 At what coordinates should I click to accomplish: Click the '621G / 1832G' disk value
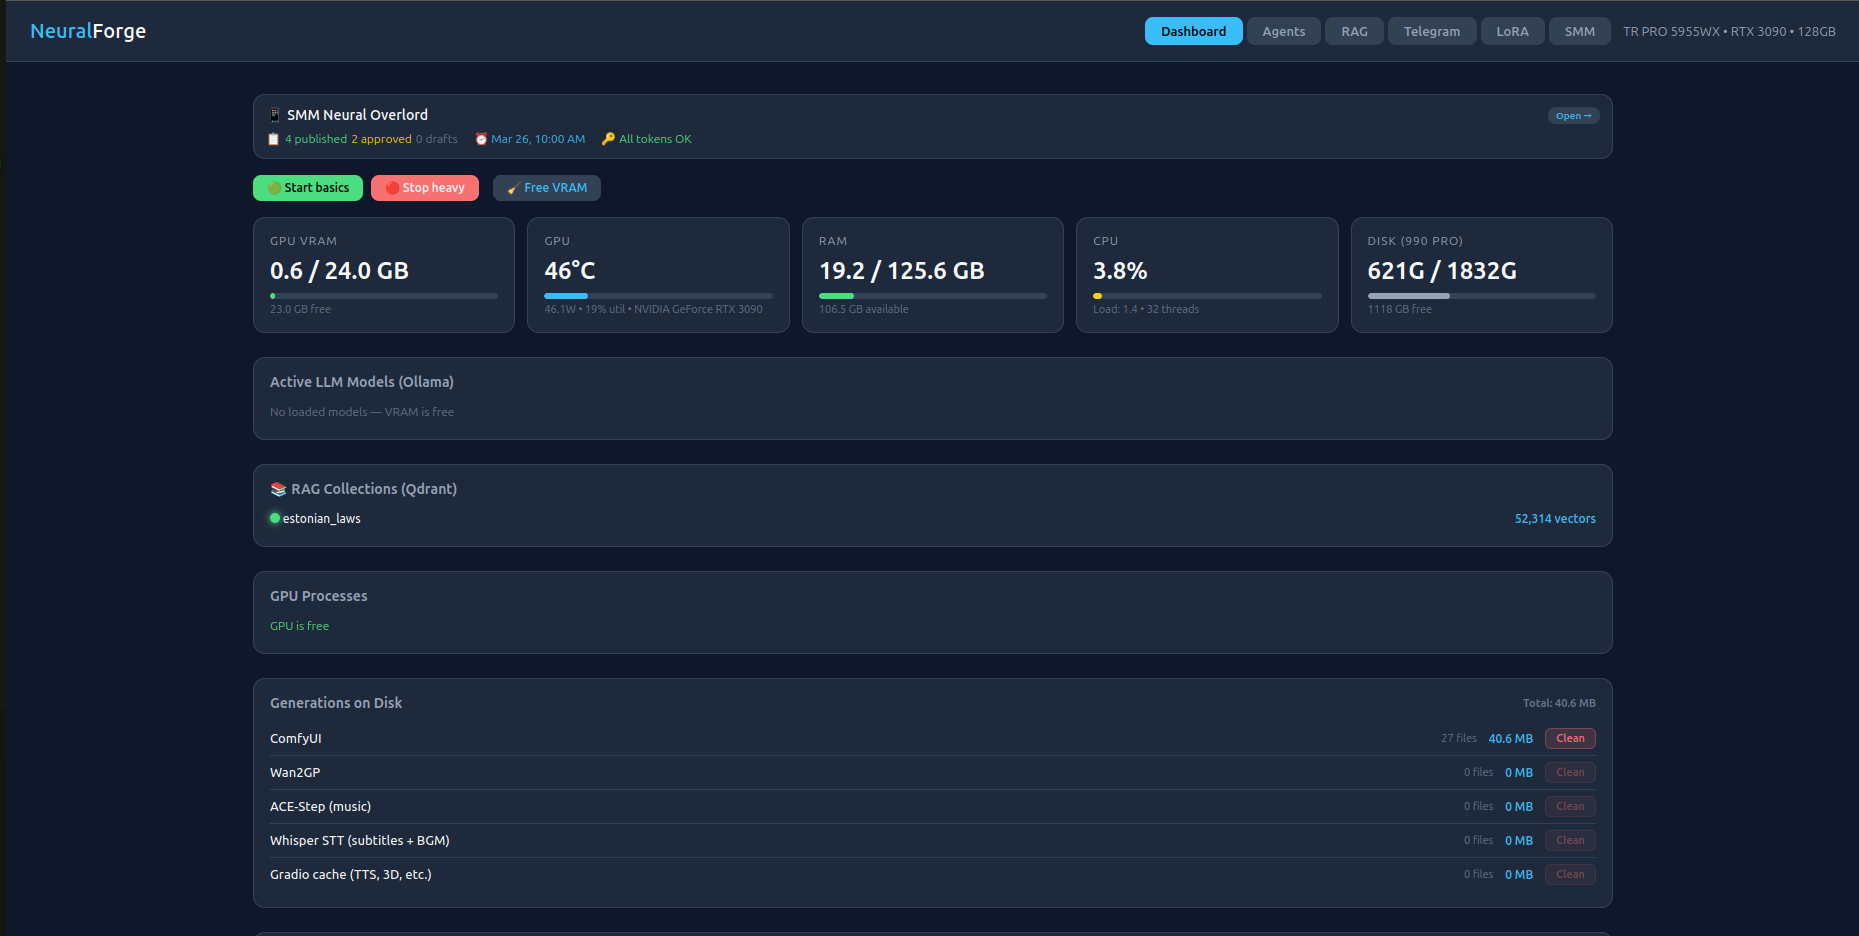pos(1442,271)
